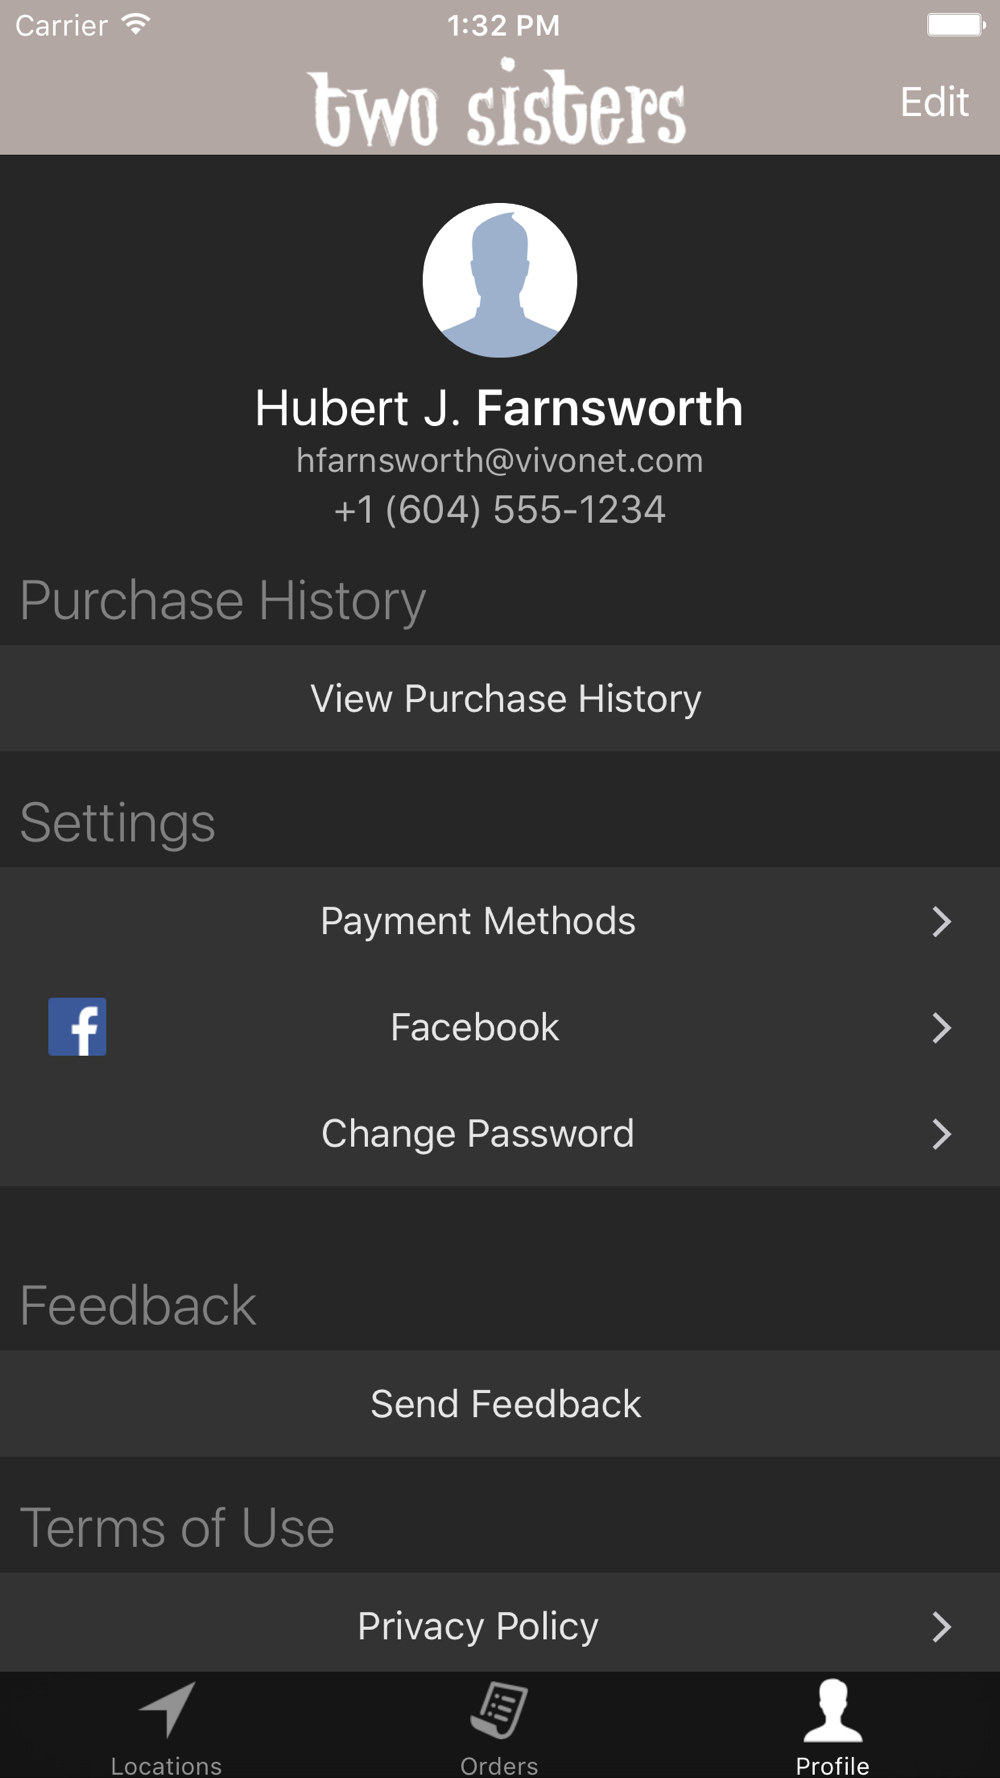
Task: Tap Send Feedback
Action: tap(500, 1404)
